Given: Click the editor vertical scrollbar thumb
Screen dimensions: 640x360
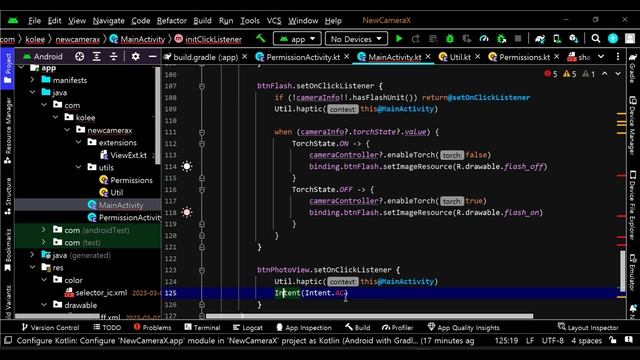Looking at the screenshot, I should (622, 271).
